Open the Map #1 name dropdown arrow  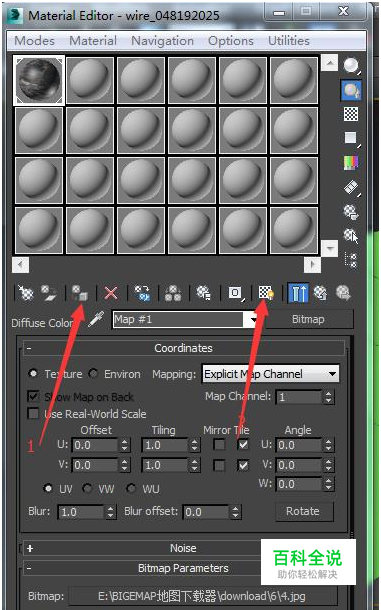click(x=253, y=320)
